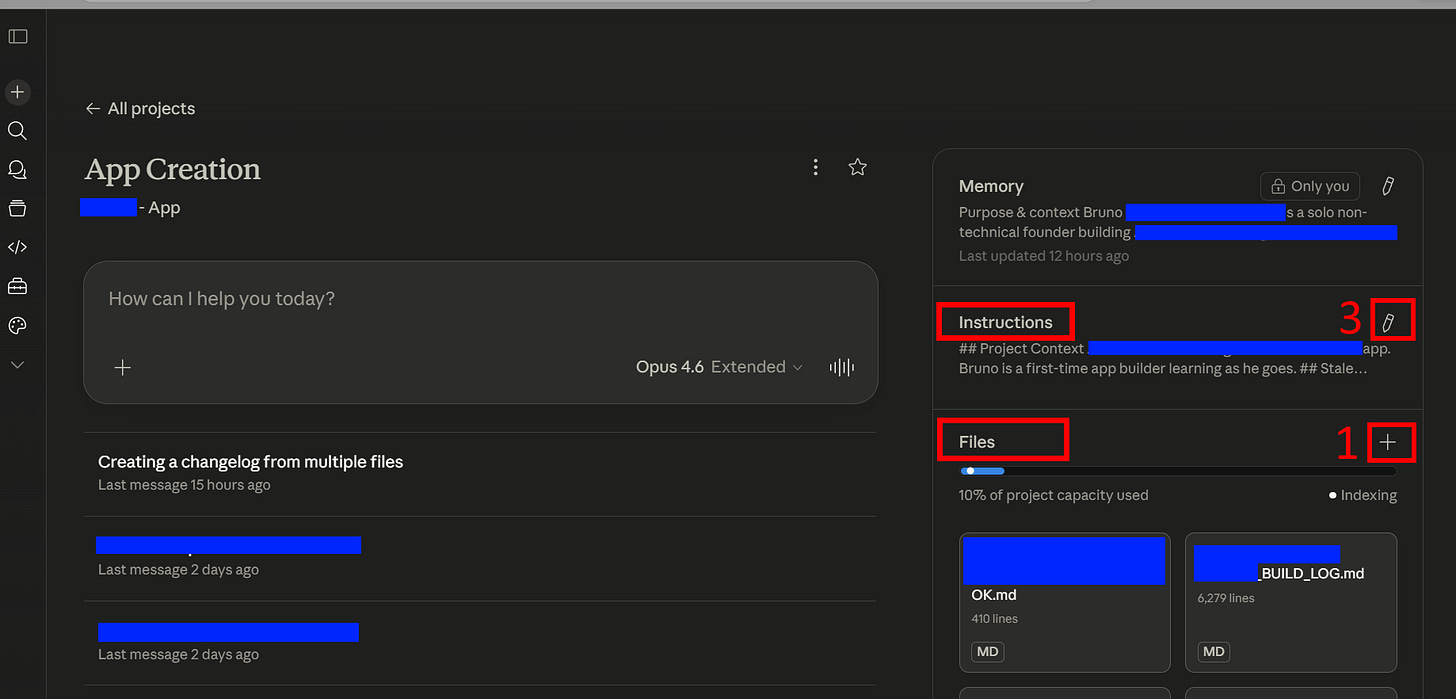Open chat 'Creating a changelog from multiple files'
Viewport: 1456px width, 699px height.
480,473
